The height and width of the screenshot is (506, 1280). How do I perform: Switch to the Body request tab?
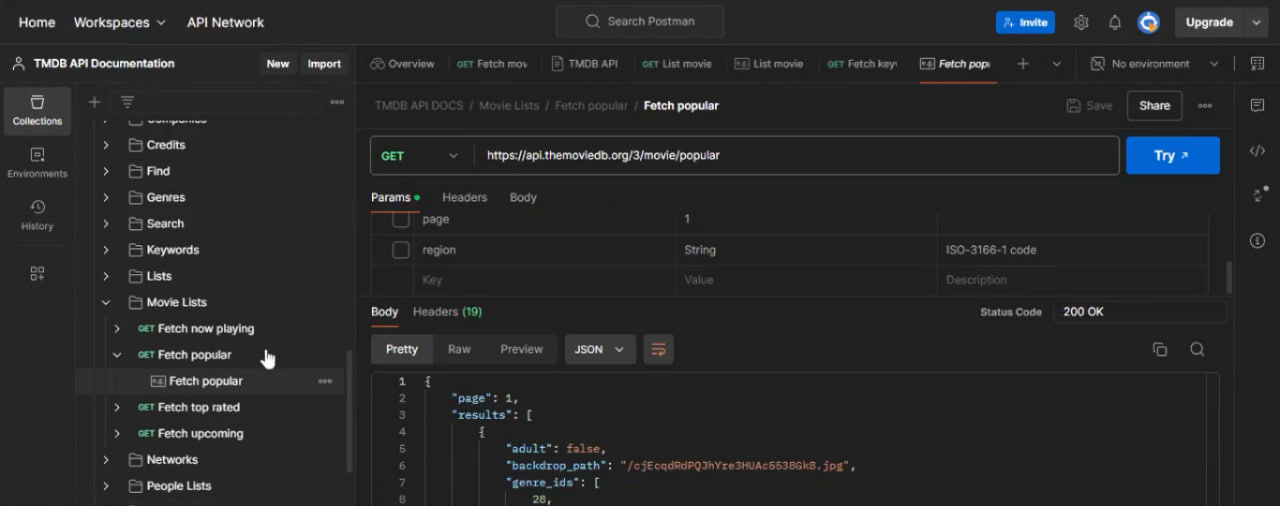(523, 197)
